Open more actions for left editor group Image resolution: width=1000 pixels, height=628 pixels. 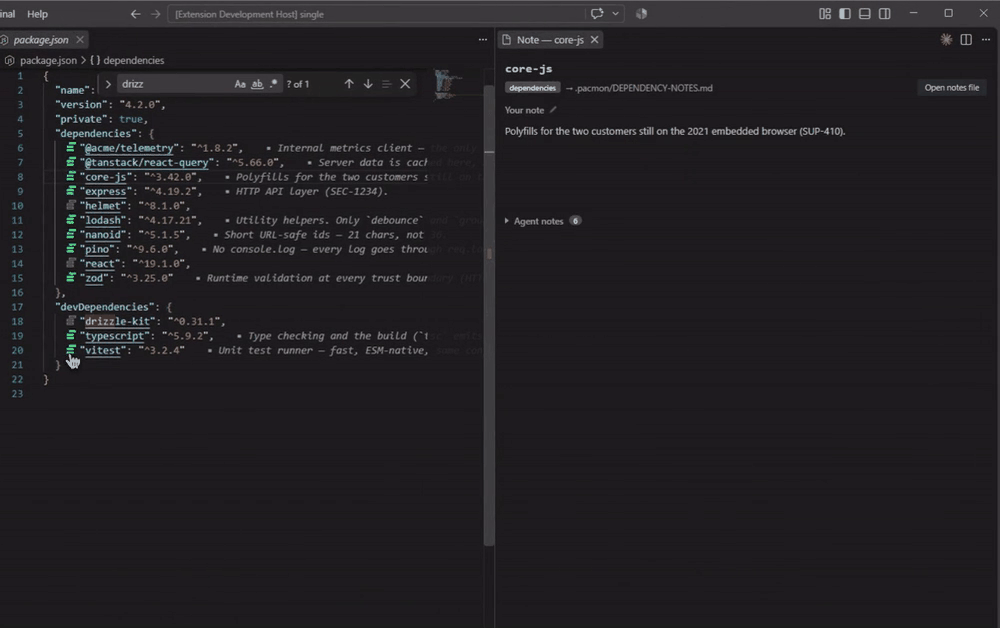click(x=483, y=40)
